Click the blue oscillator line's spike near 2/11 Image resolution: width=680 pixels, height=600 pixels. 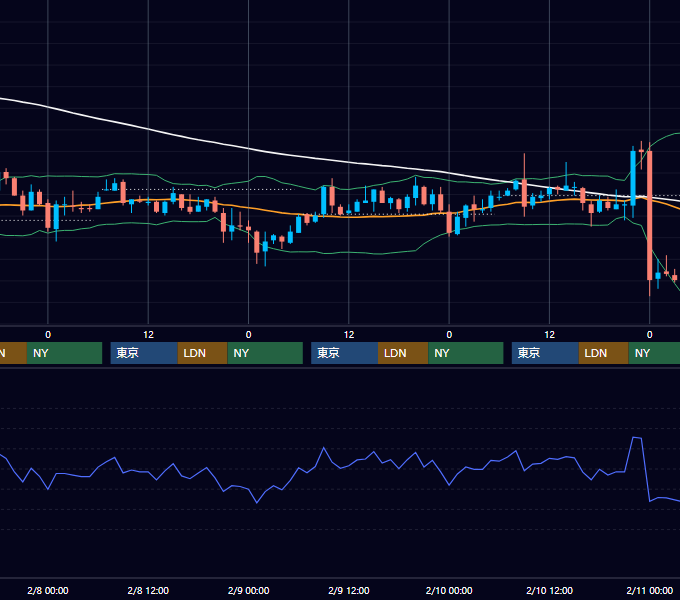637,439
